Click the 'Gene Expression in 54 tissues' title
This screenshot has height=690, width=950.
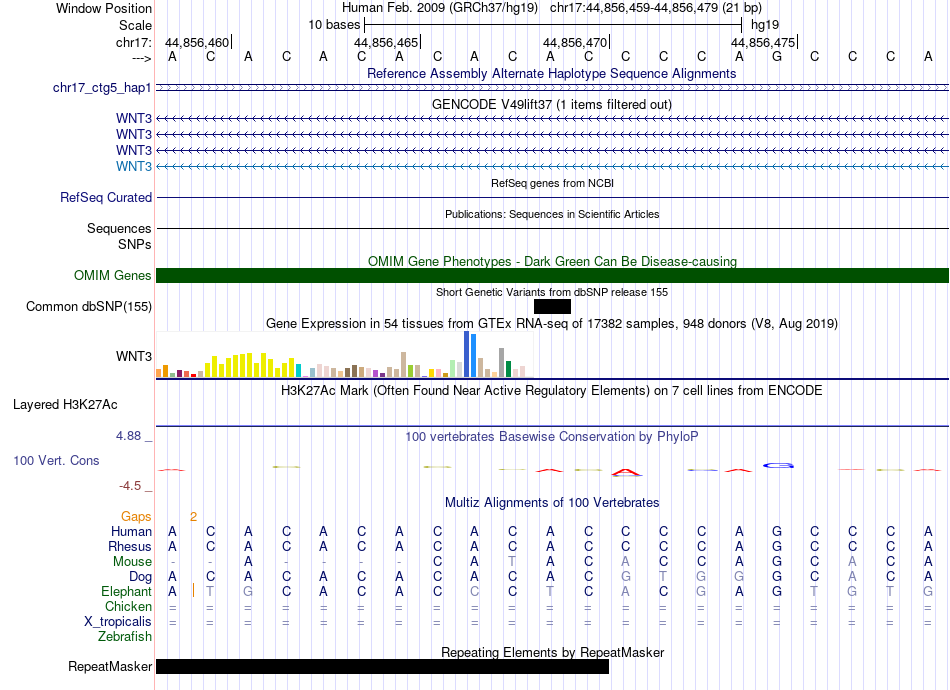tap(552, 323)
